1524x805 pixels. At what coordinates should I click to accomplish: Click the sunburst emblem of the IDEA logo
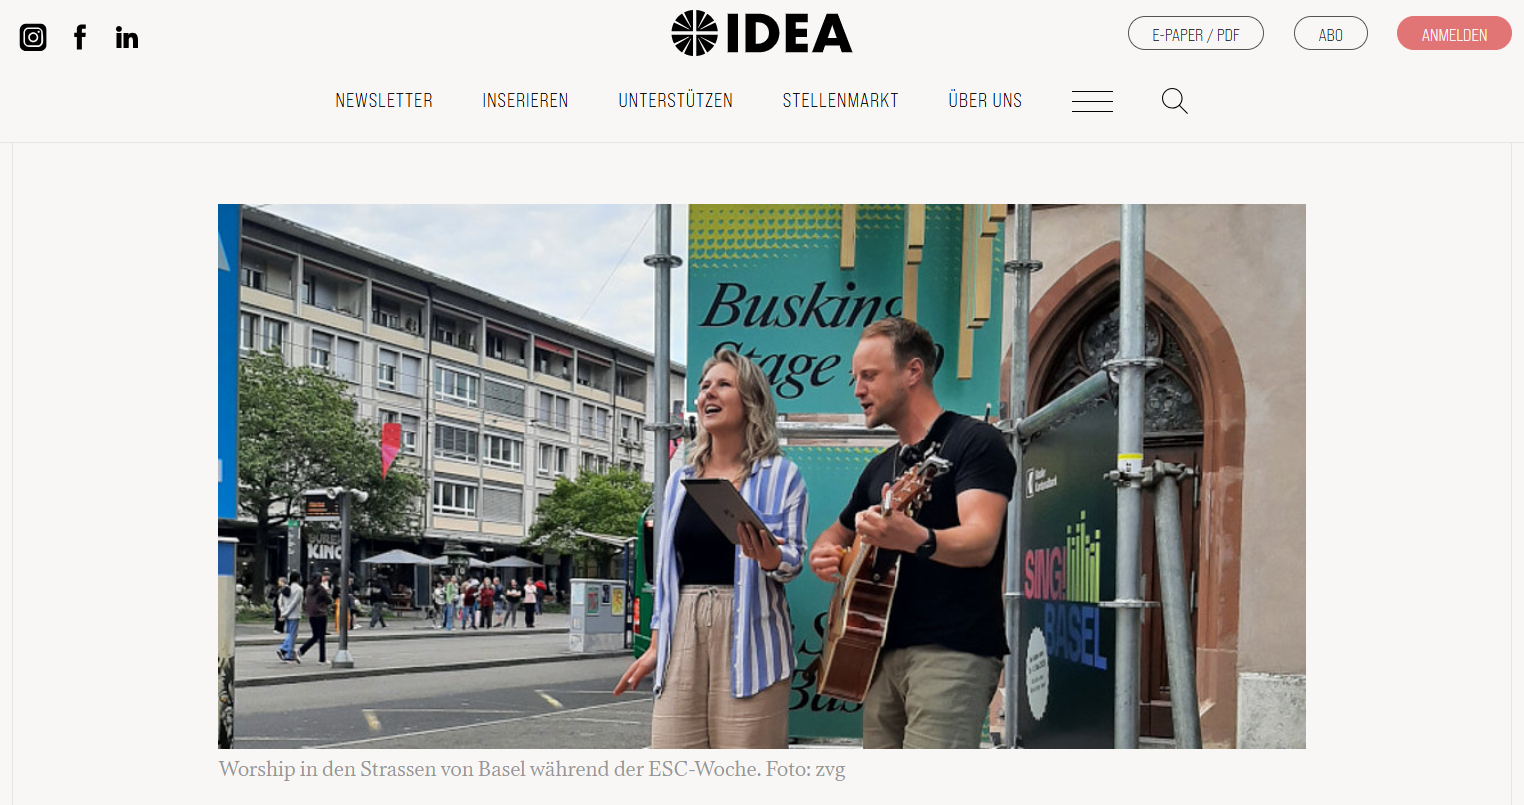click(x=694, y=33)
